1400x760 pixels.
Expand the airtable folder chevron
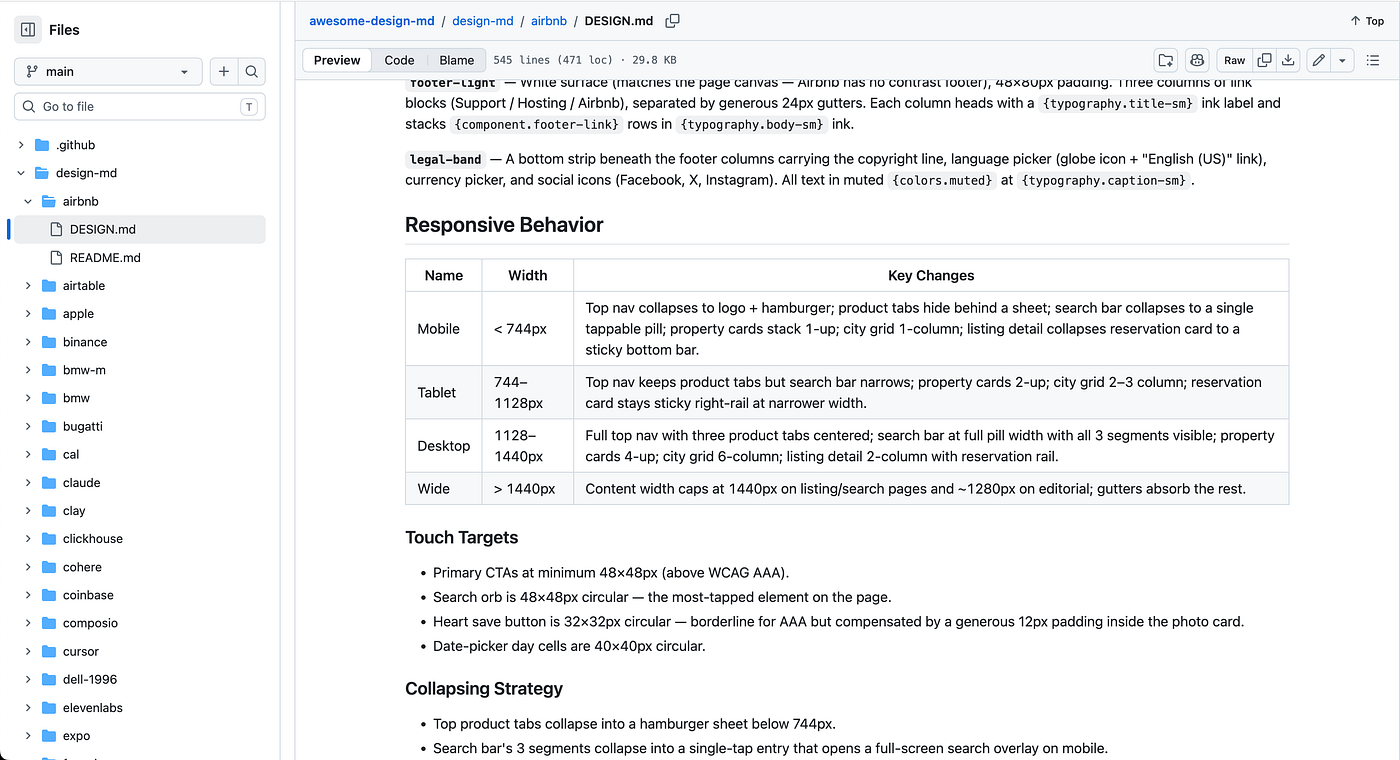pyautogui.click(x=28, y=286)
